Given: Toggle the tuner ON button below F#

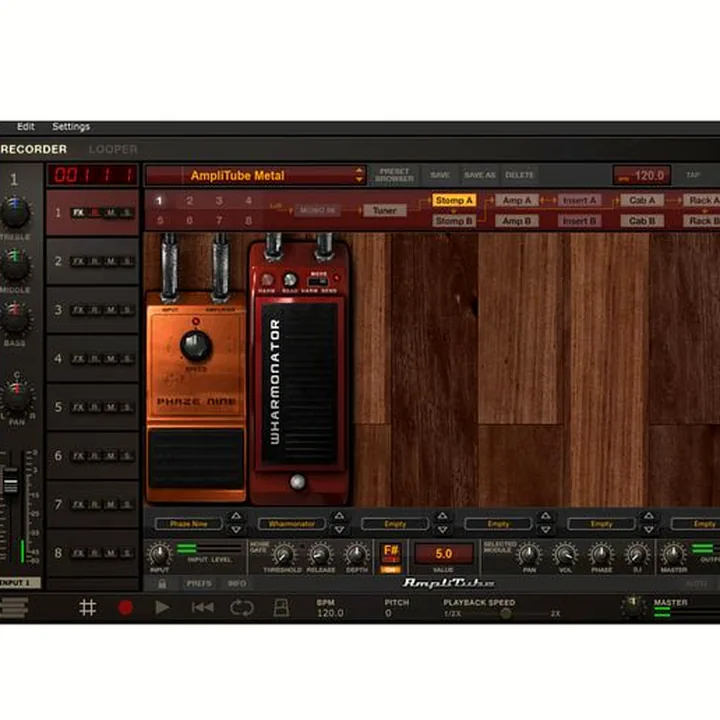Looking at the screenshot, I should (390, 570).
